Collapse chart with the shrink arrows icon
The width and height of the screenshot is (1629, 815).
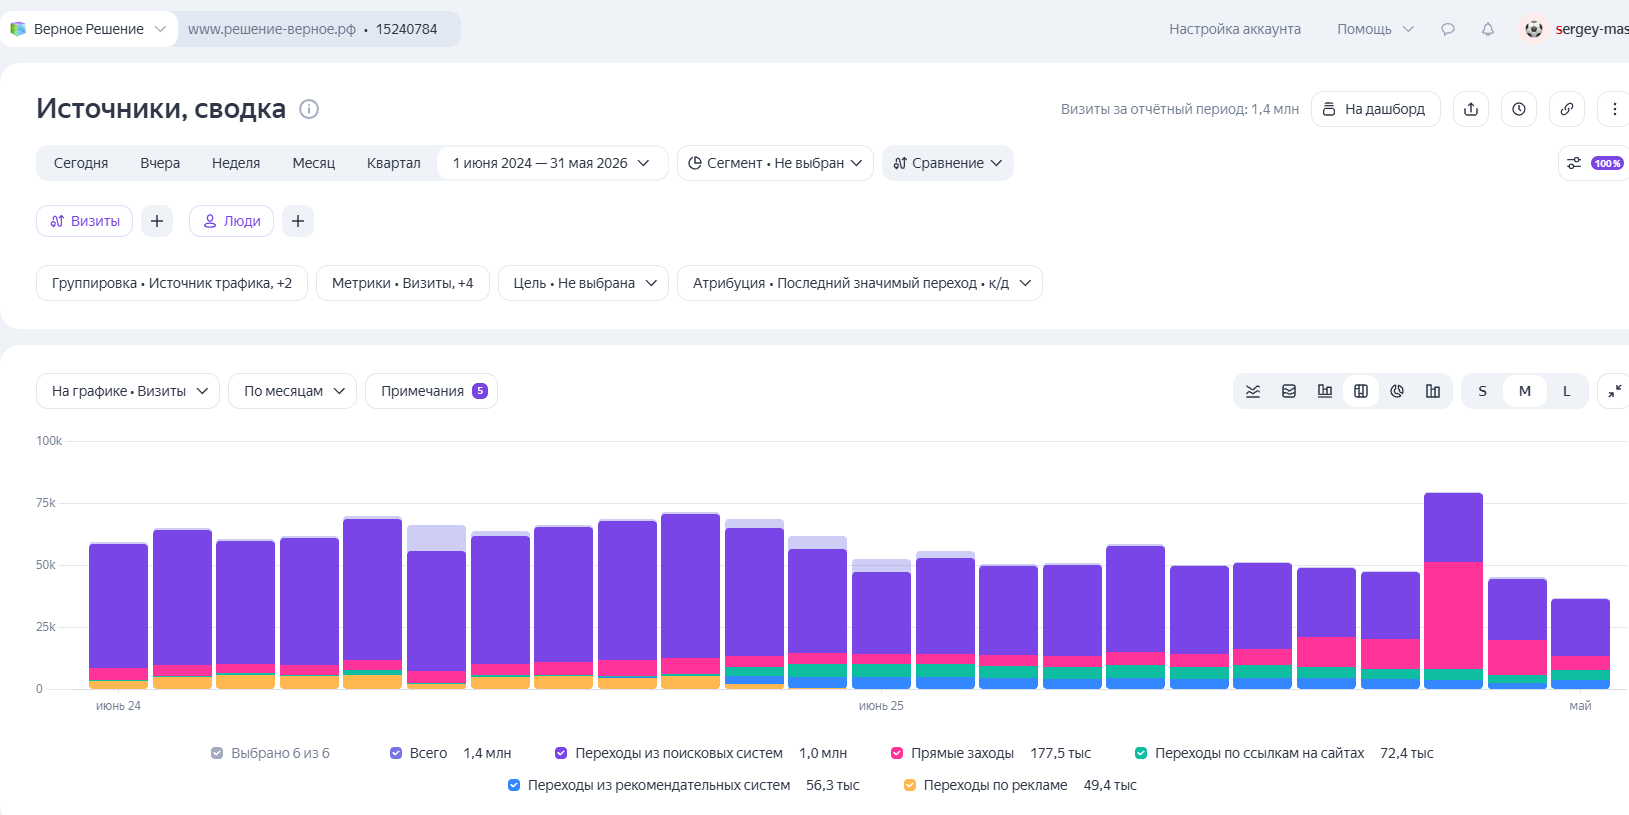tap(1614, 391)
